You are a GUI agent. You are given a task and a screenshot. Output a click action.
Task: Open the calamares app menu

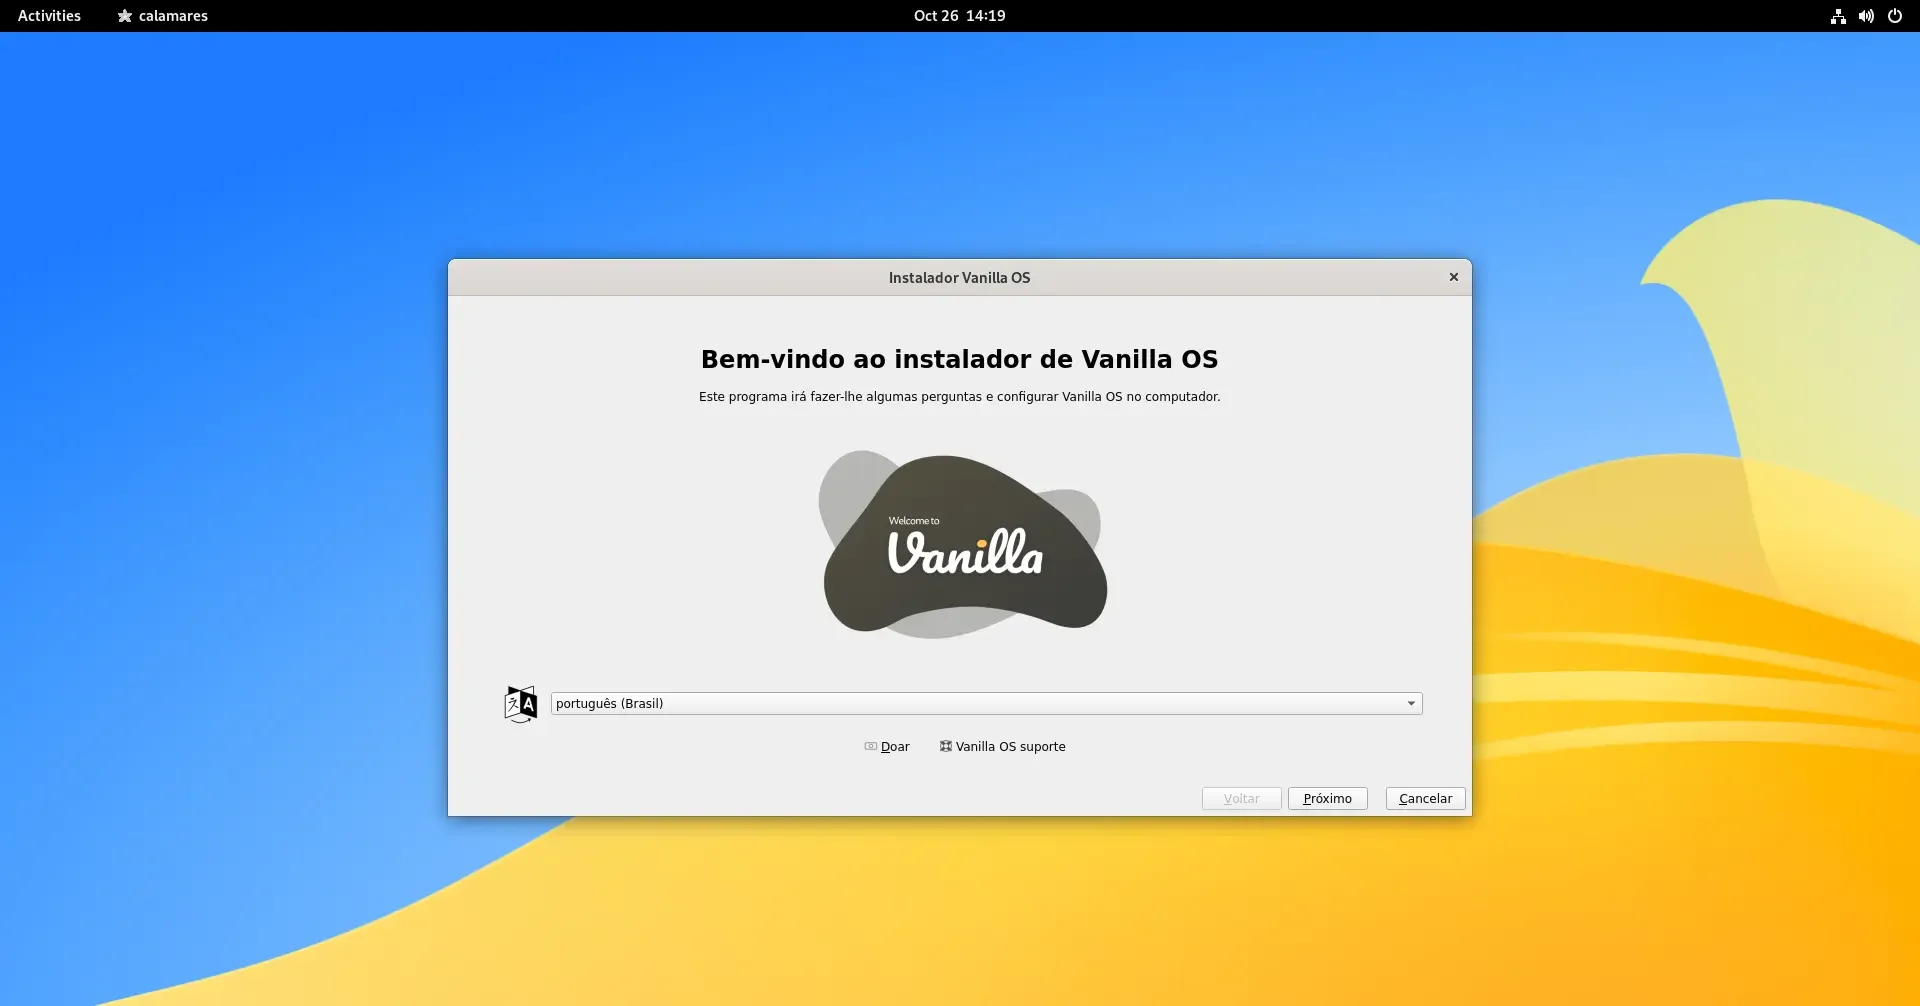pyautogui.click(x=162, y=16)
